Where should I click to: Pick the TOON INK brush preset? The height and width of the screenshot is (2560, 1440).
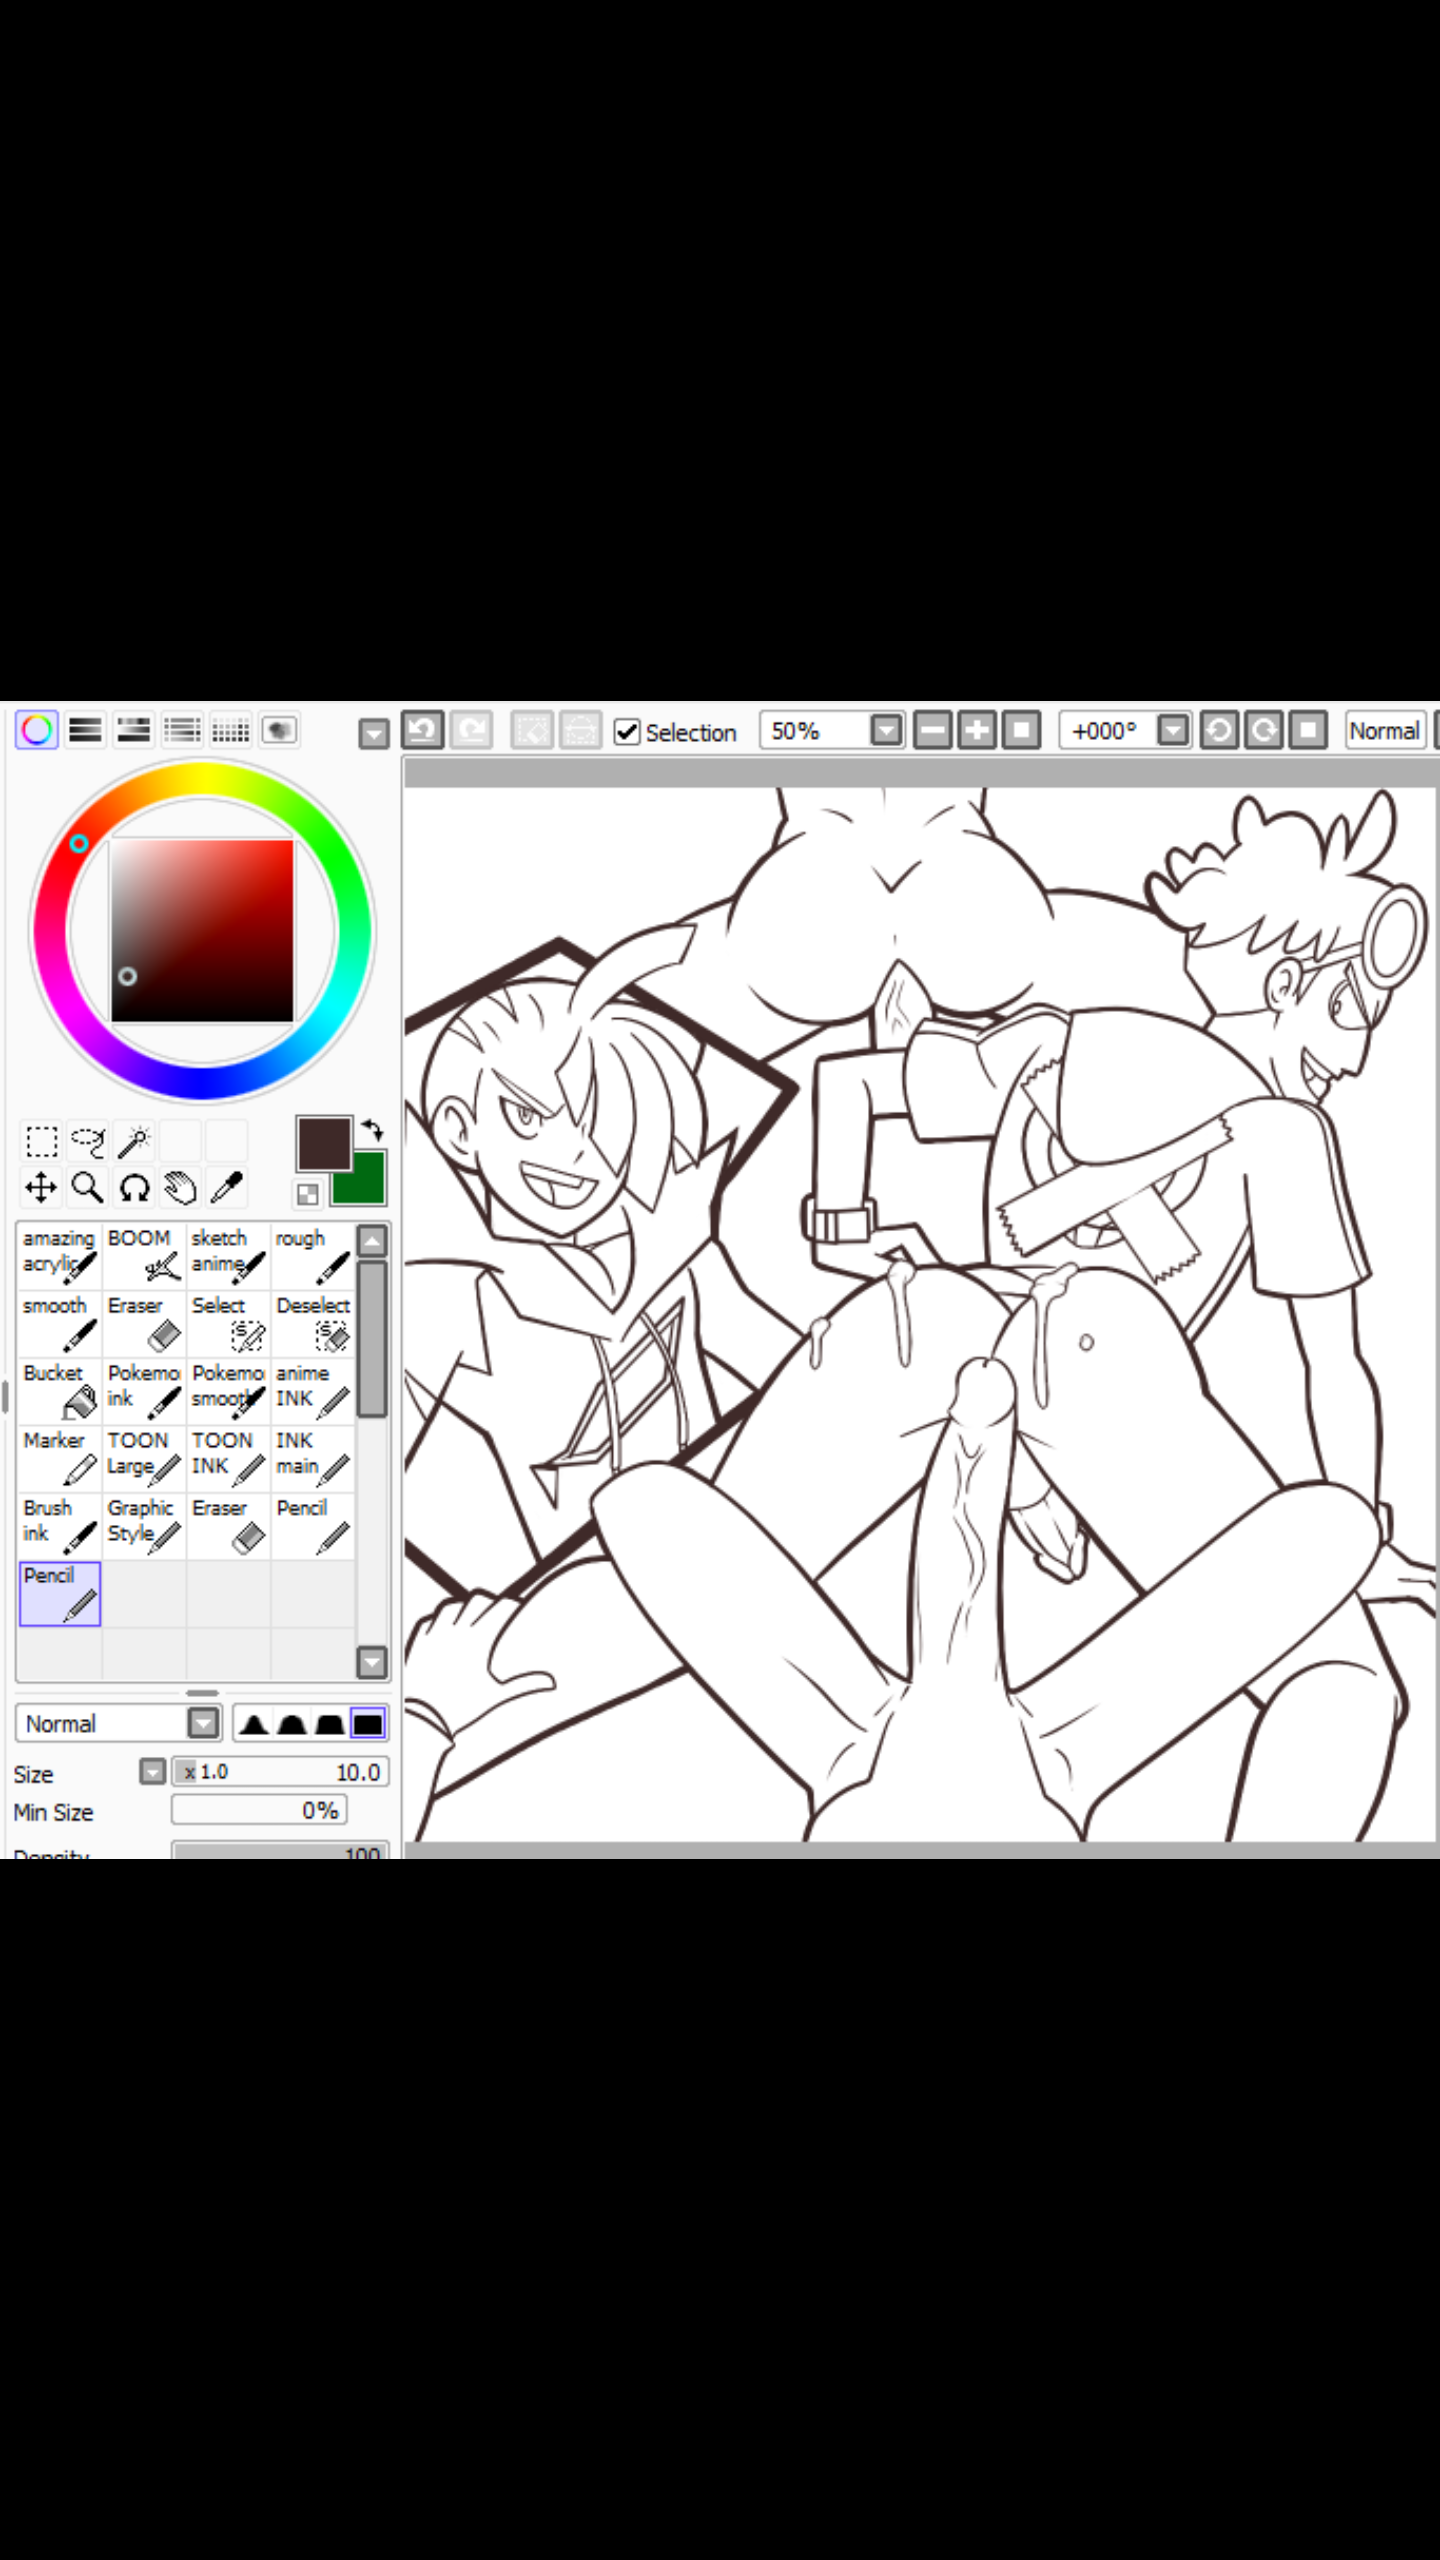point(227,1455)
